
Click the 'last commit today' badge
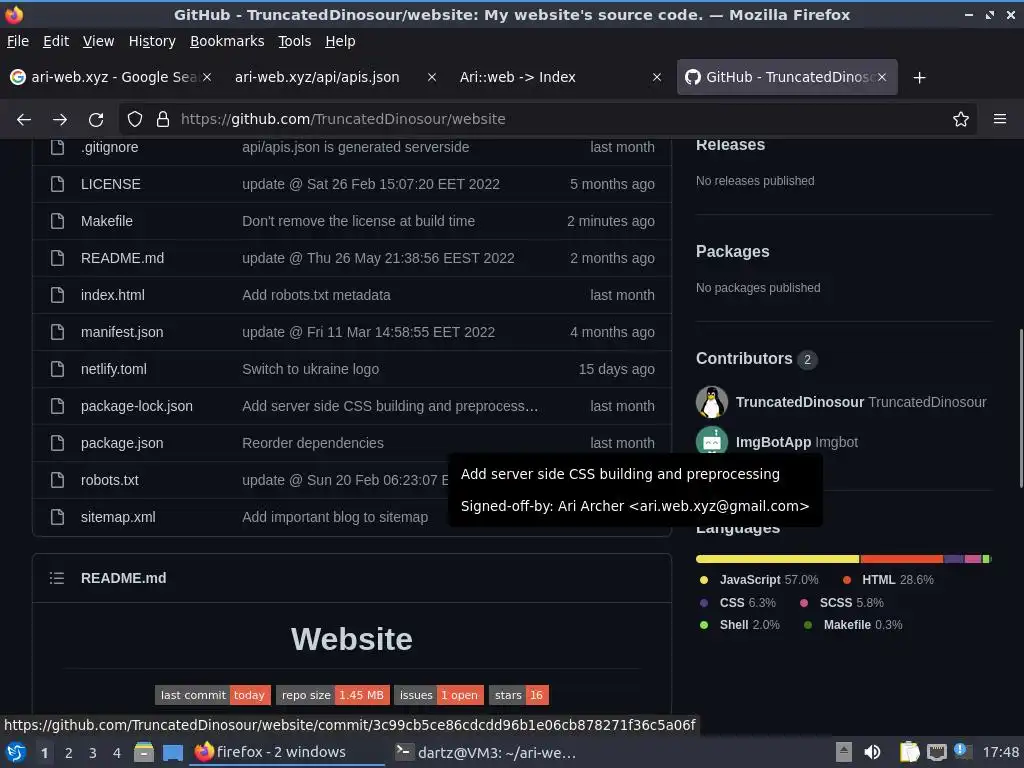213,696
